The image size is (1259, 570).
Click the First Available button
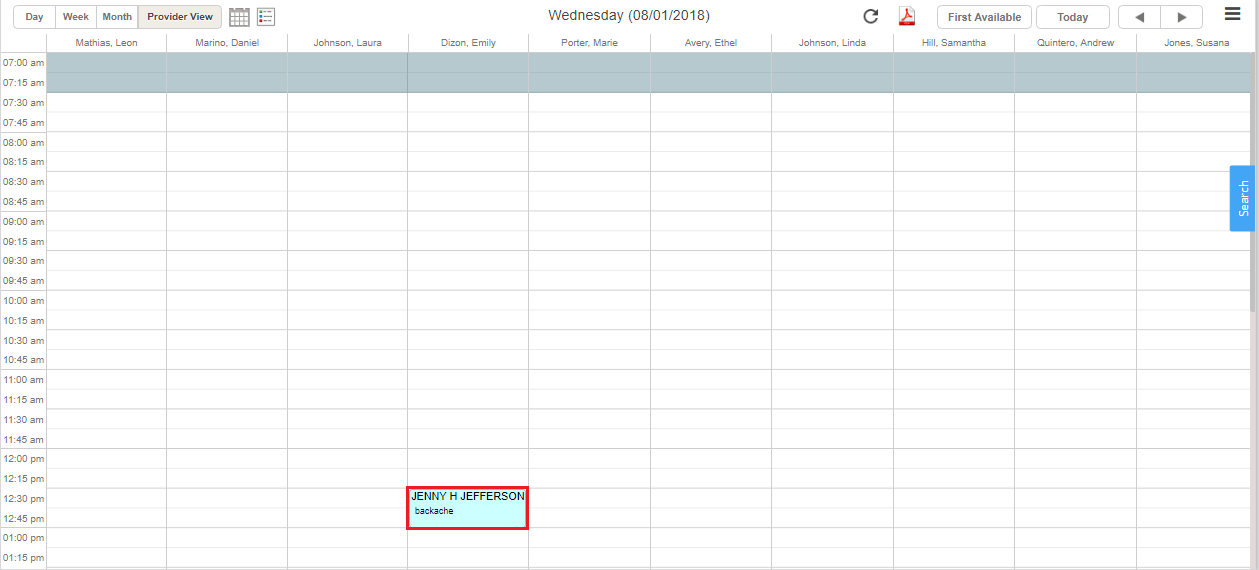point(984,17)
